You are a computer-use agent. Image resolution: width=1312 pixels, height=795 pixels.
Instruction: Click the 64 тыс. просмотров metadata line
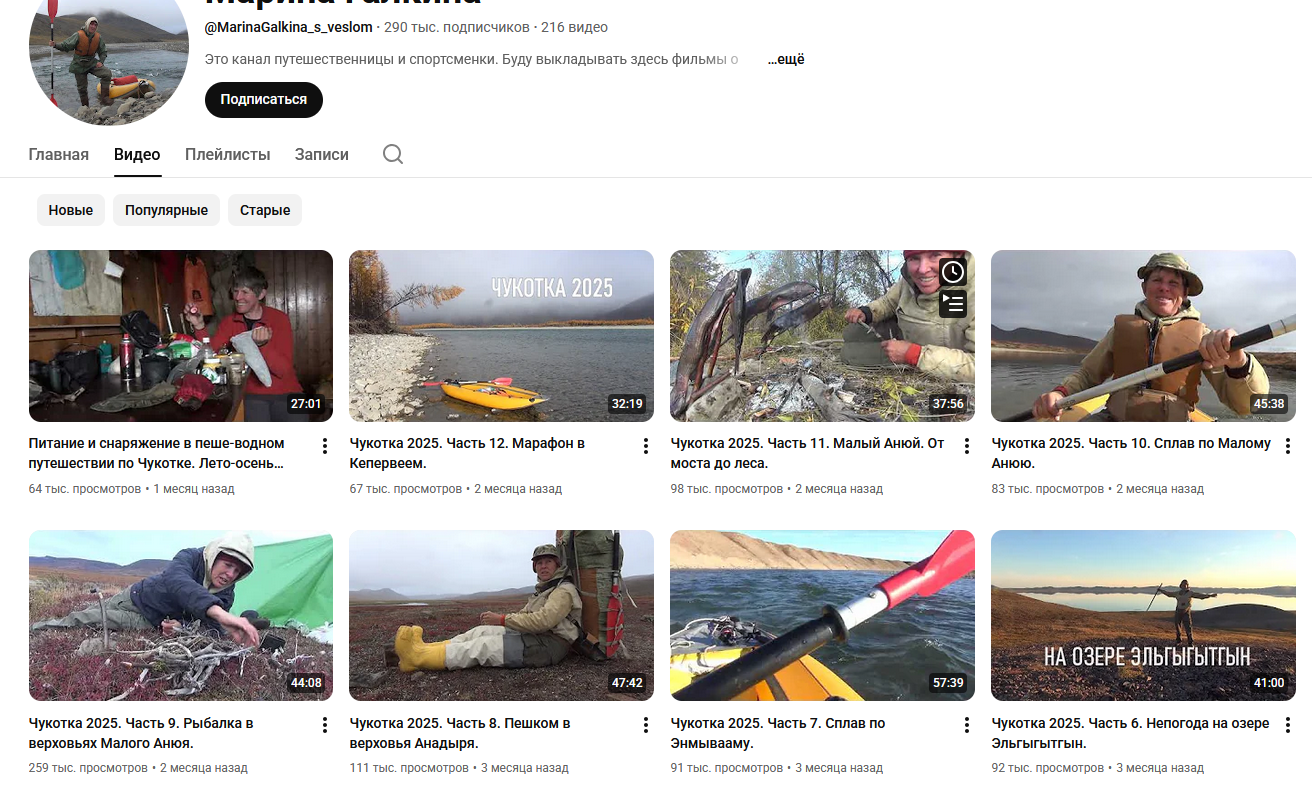pos(132,489)
